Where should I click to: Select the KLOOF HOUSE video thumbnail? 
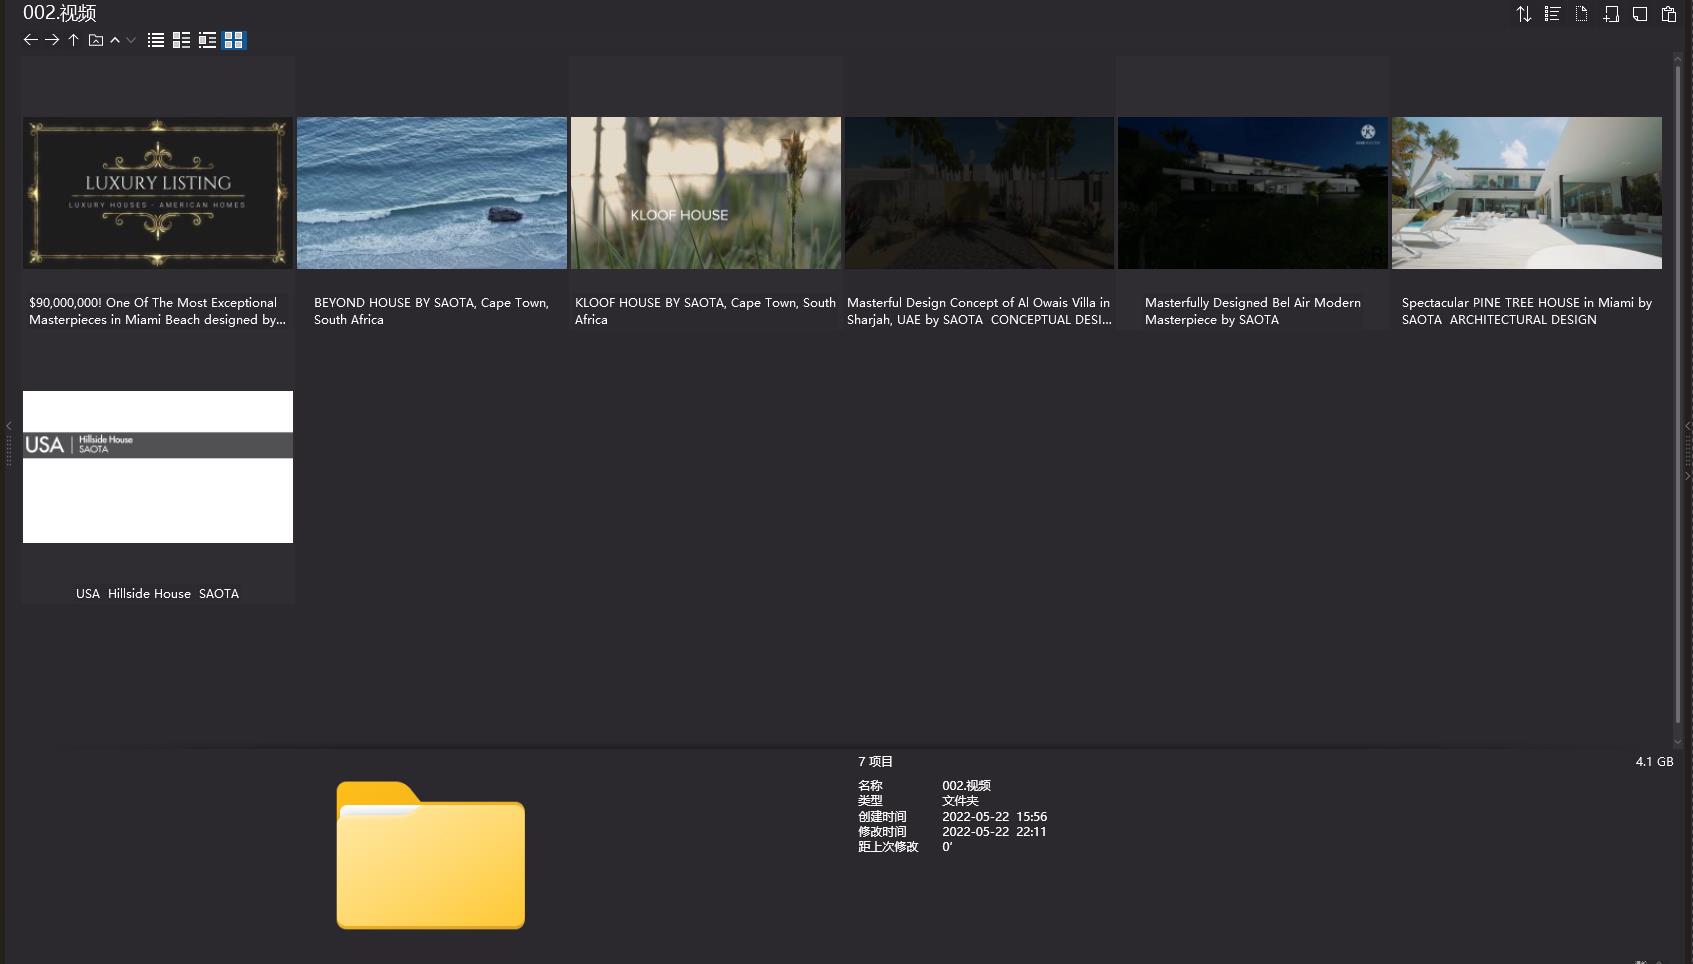(x=705, y=193)
